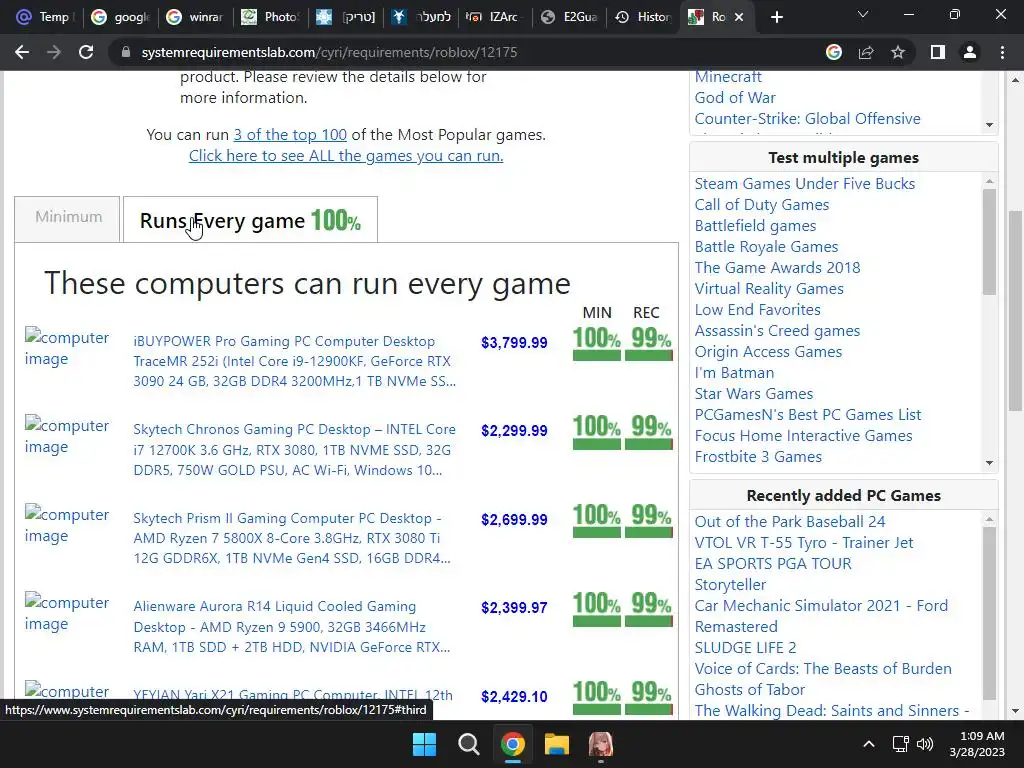The image size is (1024, 768).
Task: Open Windows taskbar search
Action: click(468, 744)
